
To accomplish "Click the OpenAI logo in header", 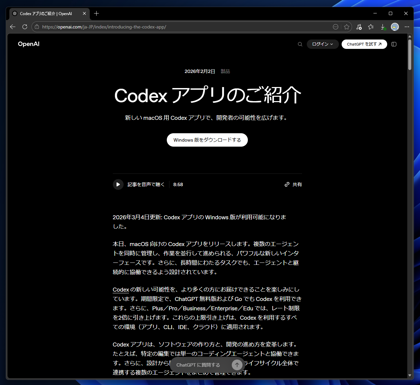I will [29, 44].
